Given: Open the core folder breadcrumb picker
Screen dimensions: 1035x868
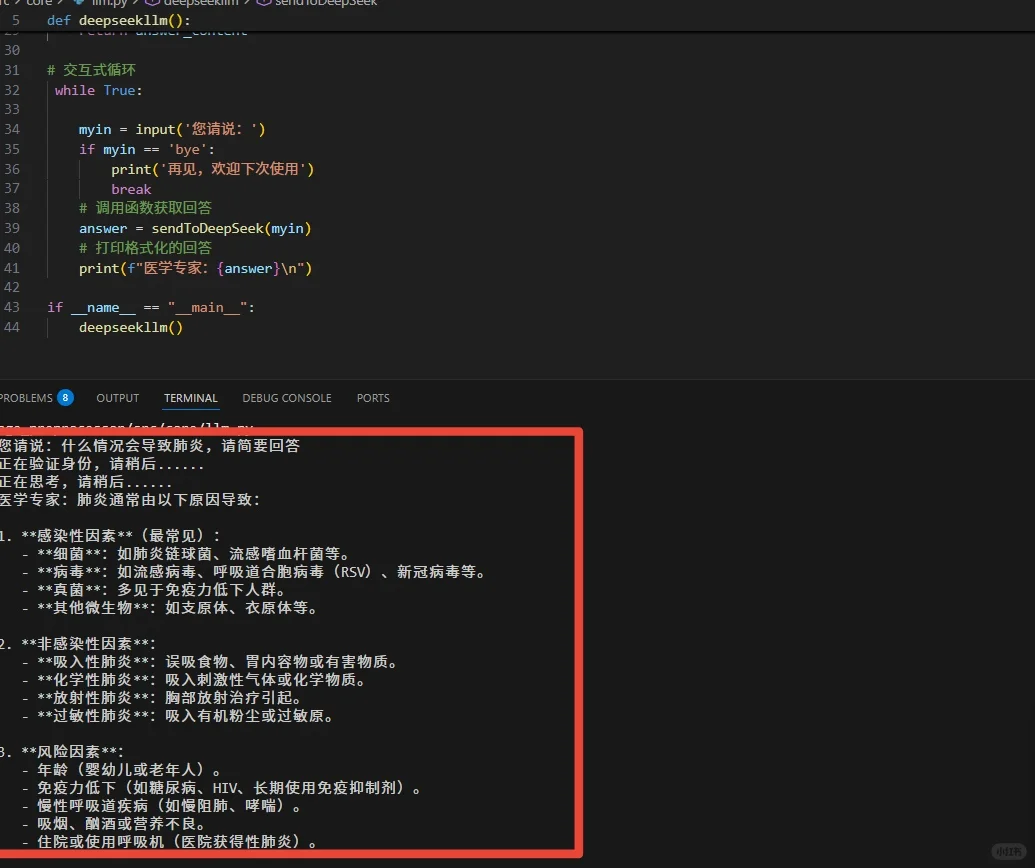Looking at the screenshot, I should click(x=40, y=3).
